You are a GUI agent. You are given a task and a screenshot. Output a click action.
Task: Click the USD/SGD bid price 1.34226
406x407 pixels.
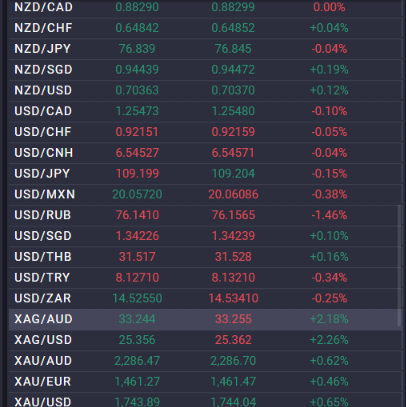137,236
